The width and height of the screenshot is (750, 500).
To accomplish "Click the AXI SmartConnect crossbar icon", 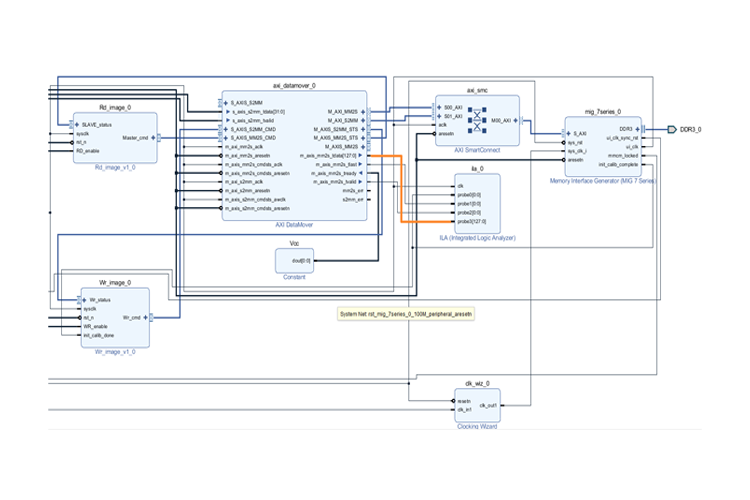I will (x=477, y=119).
